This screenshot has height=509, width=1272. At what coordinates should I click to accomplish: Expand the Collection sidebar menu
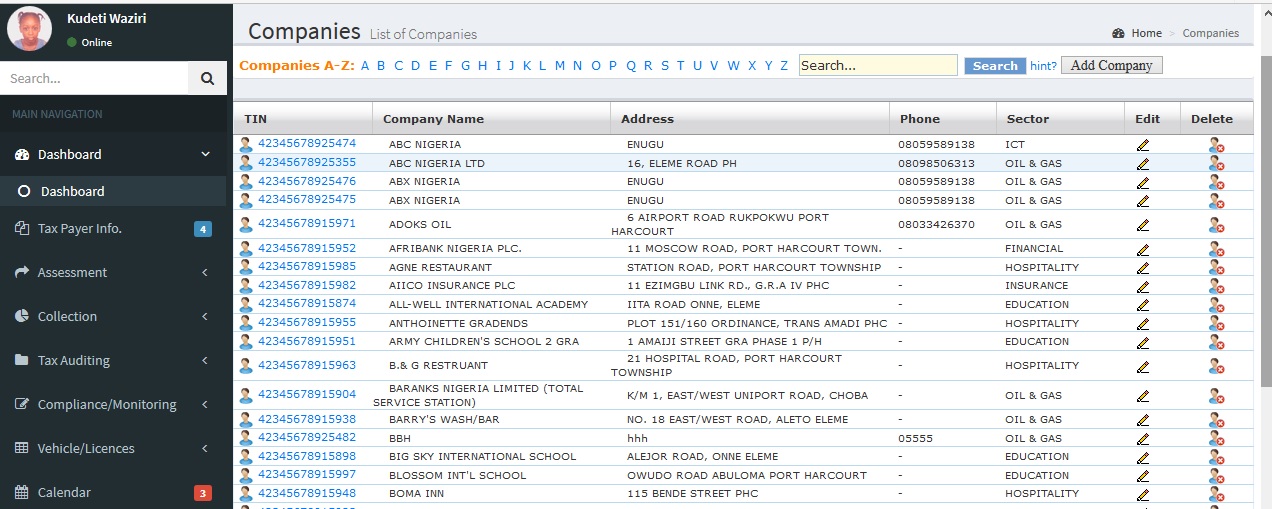(113, 316)
